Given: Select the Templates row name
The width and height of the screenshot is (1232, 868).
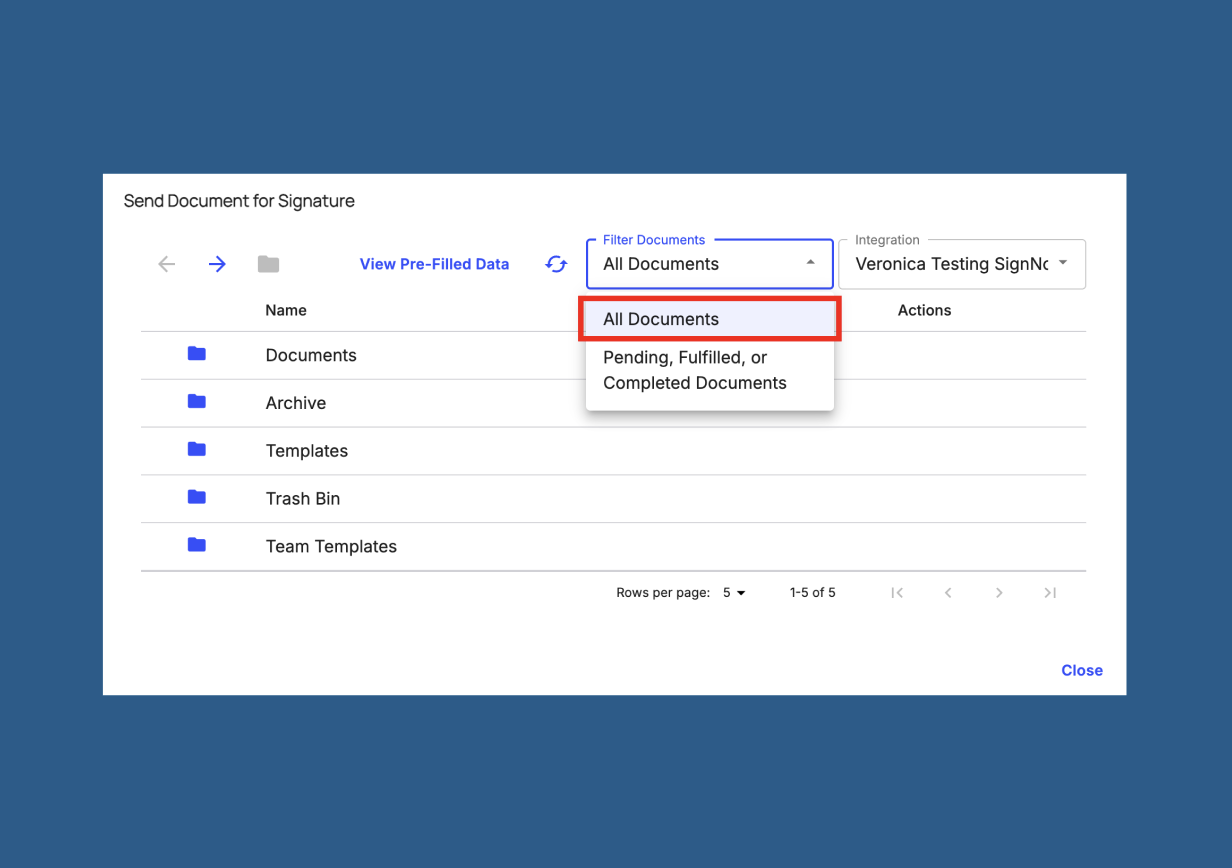Looking at the screenshot, I should [307, 451].
